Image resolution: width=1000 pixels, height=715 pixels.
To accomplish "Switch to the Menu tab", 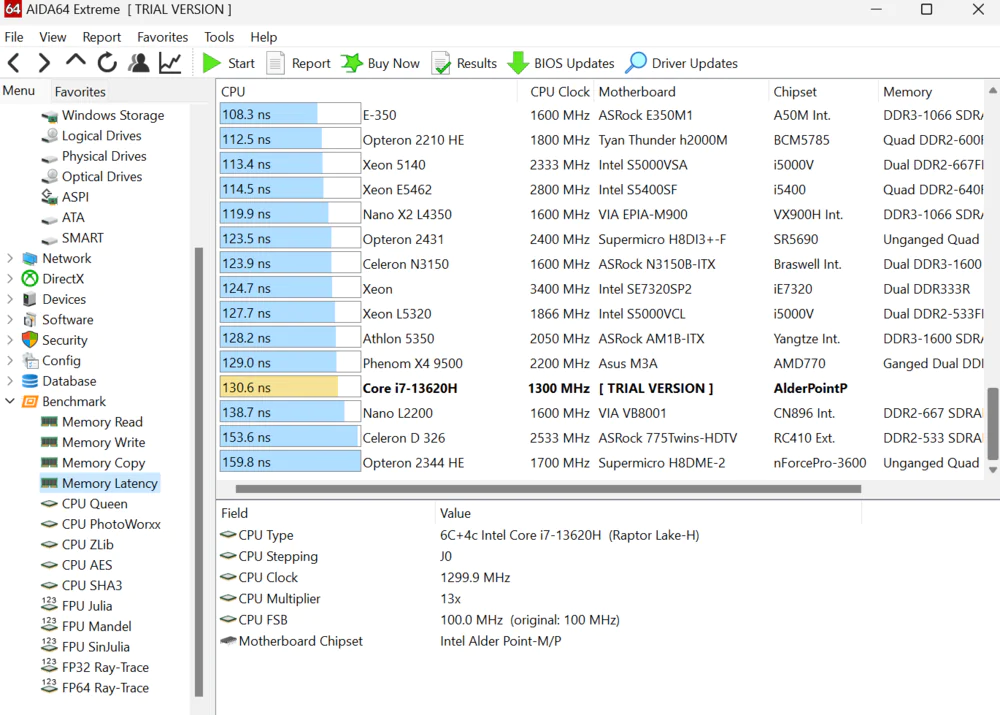I will [19, 91].
